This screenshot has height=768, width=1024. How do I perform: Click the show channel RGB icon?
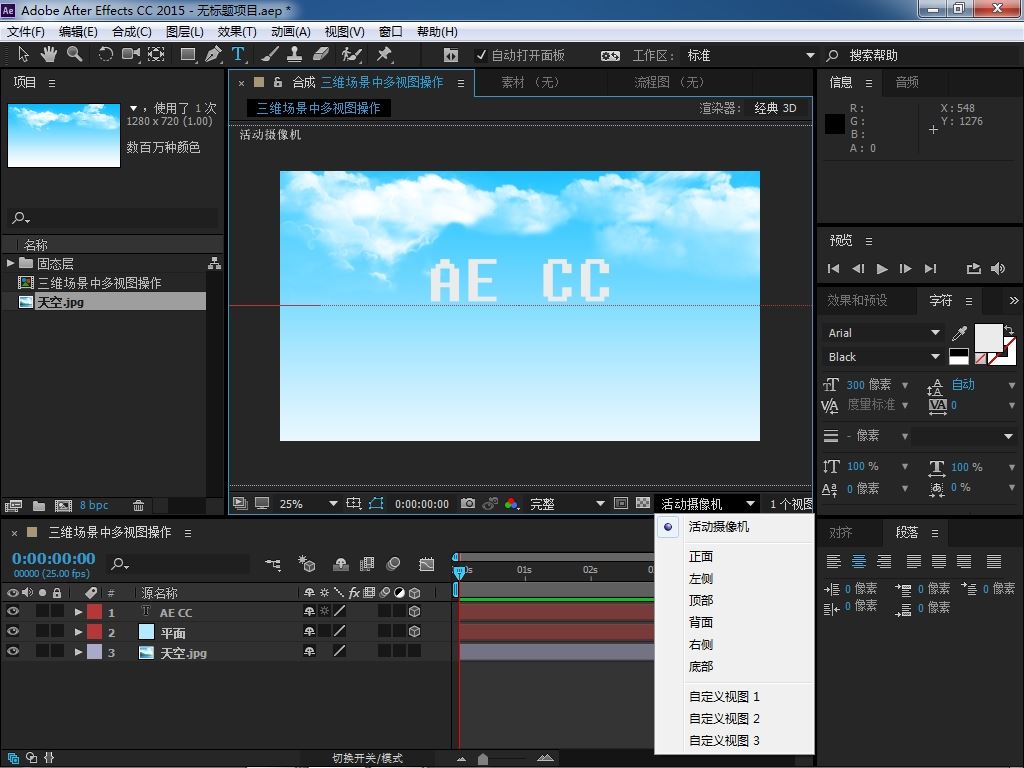pyautogui.click(x=511, y=504)
